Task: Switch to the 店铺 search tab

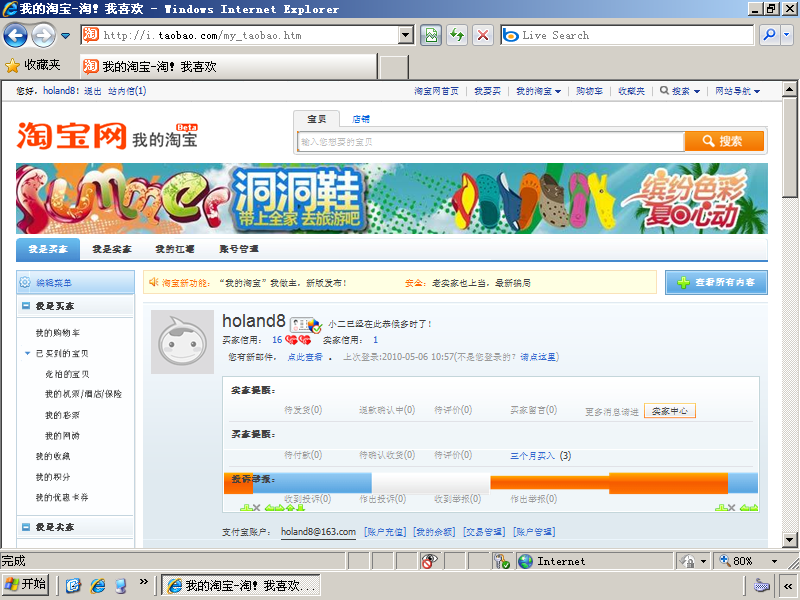Action: pyautogui.click(x=361, y=119)
